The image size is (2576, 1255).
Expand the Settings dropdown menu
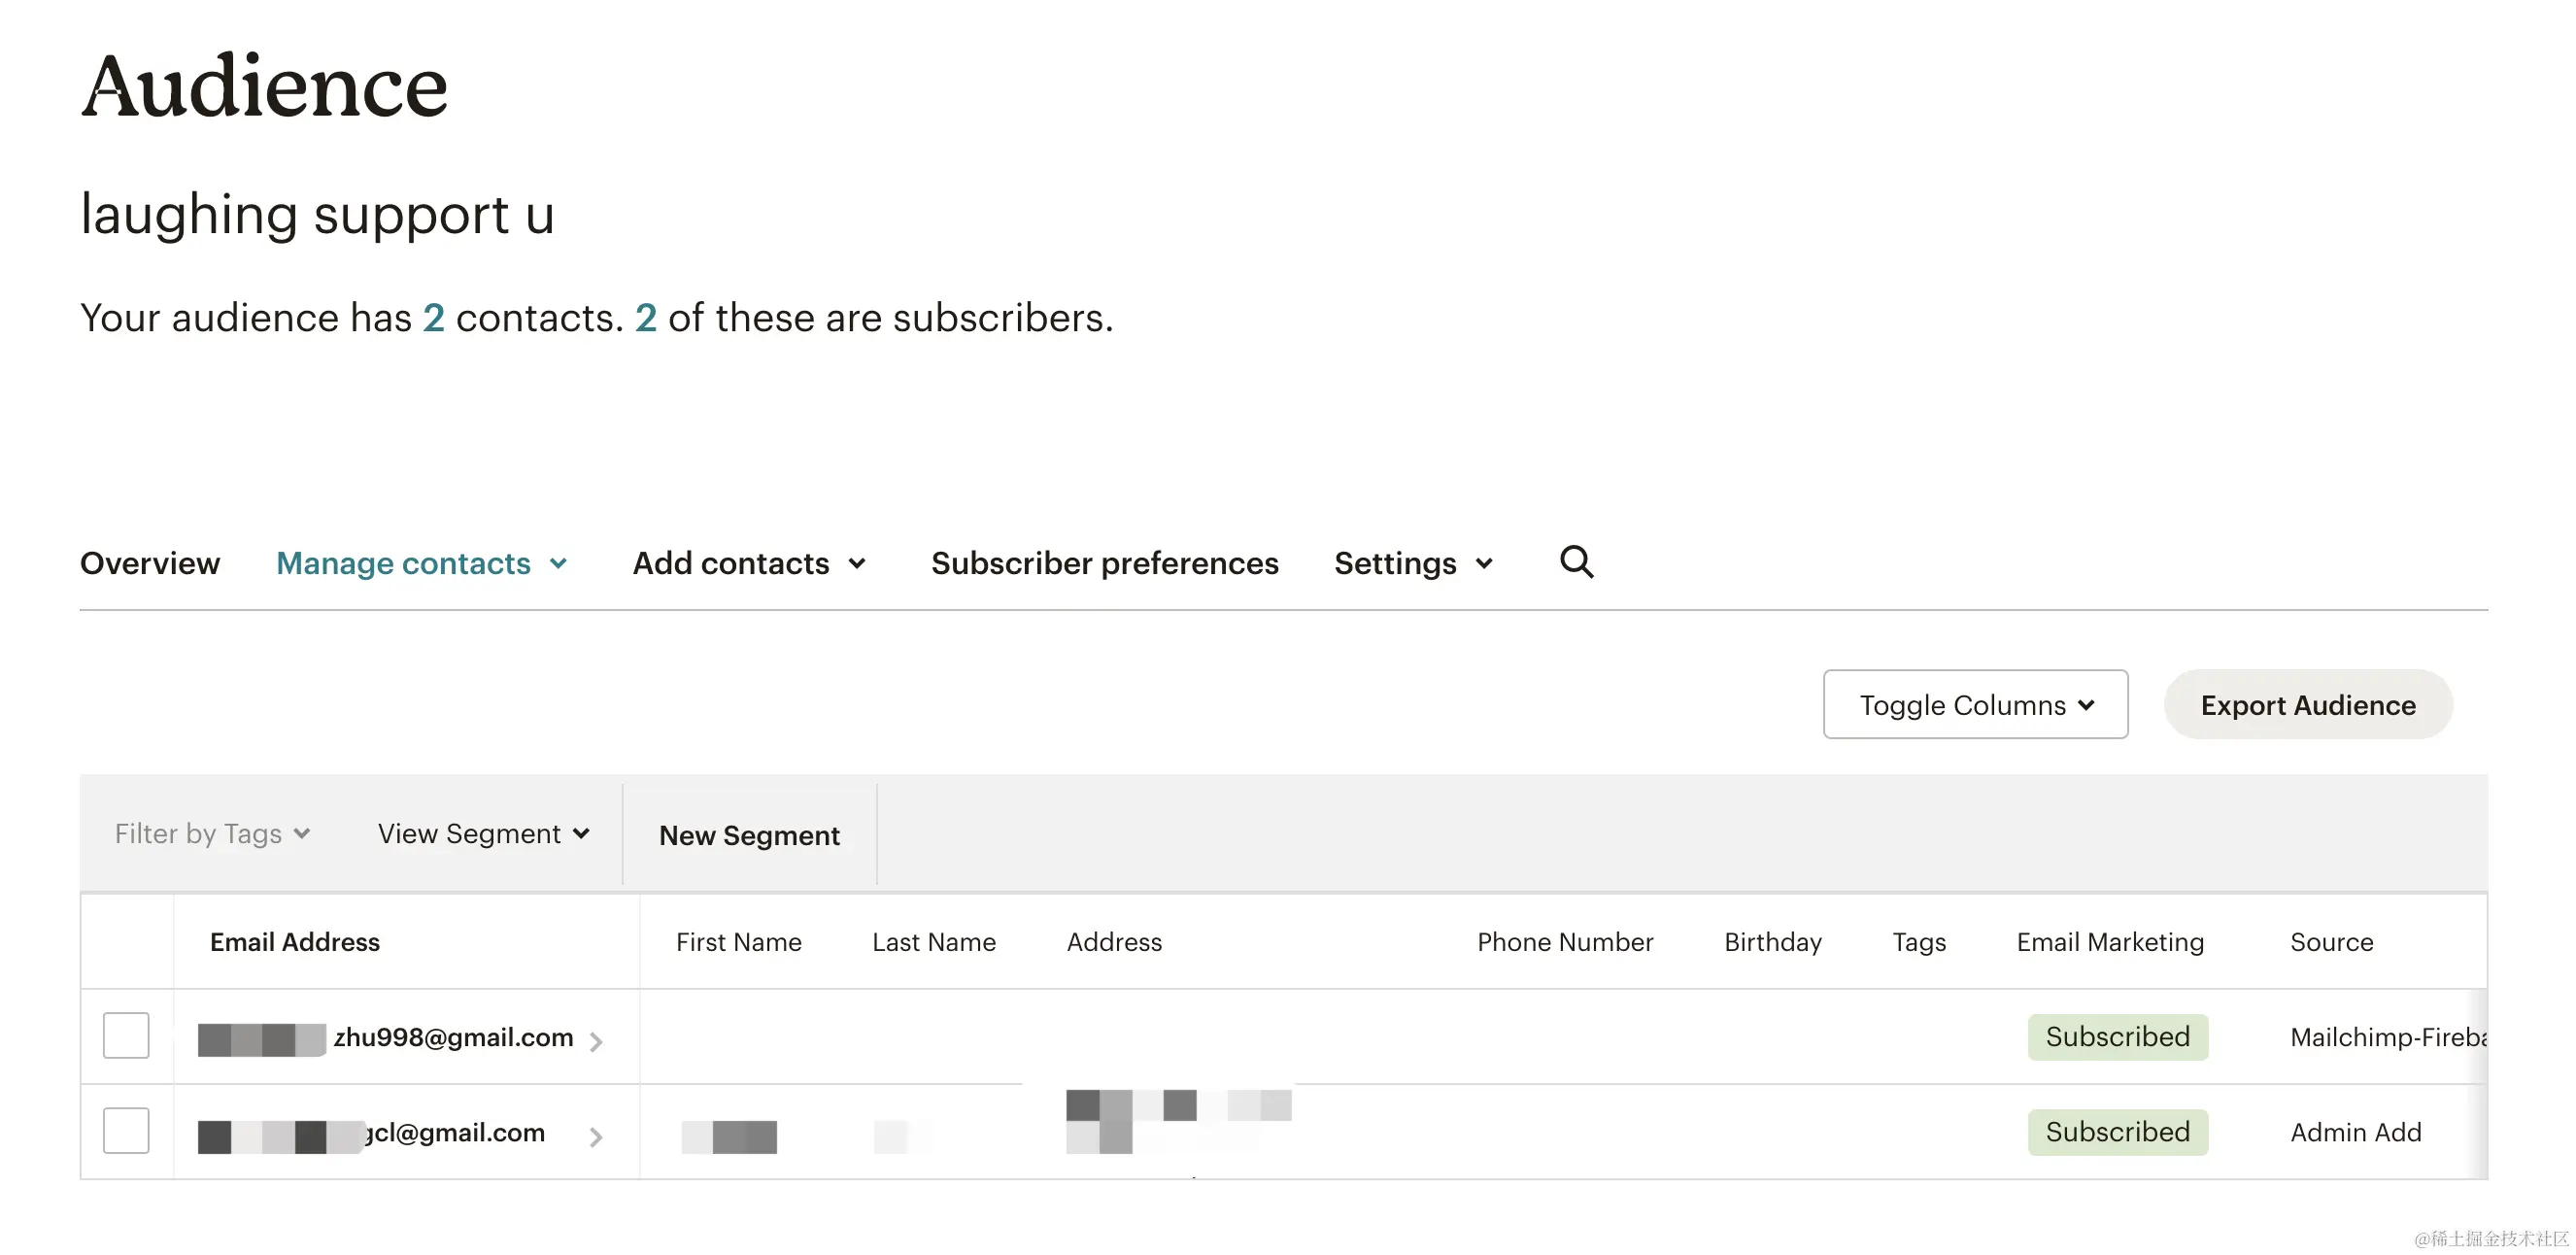(x=1413, y=563)
